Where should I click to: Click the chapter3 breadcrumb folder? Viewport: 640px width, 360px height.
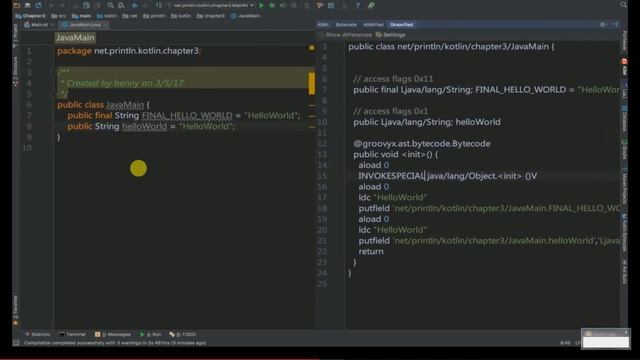211,16
